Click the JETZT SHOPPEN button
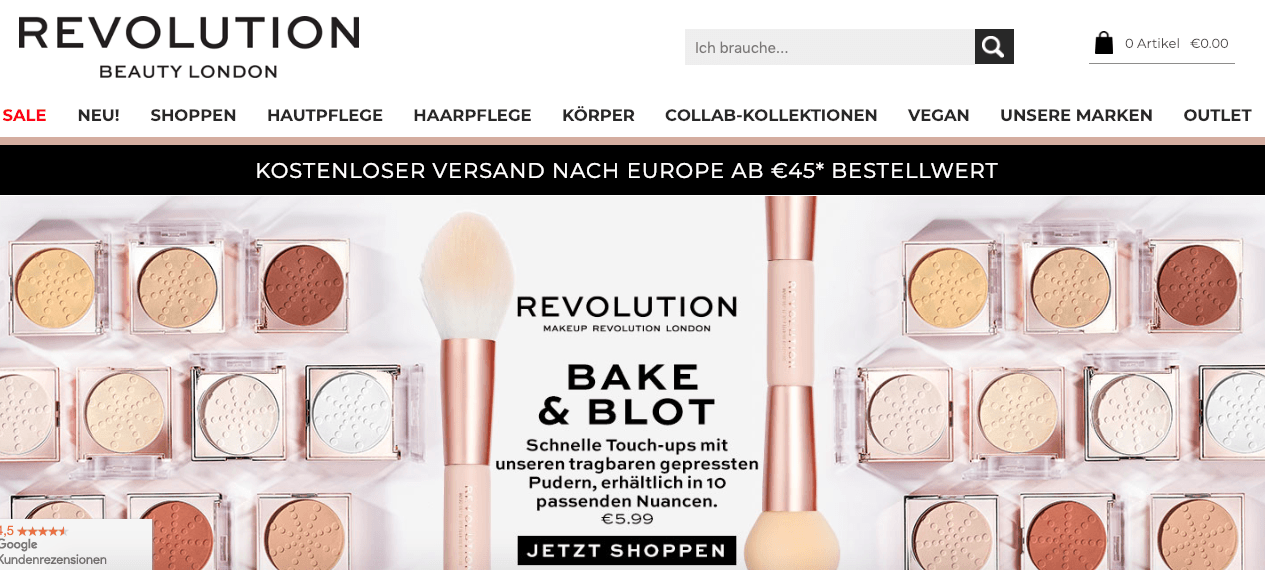Viewport: 1265px width, 570px height. point(627,551)
